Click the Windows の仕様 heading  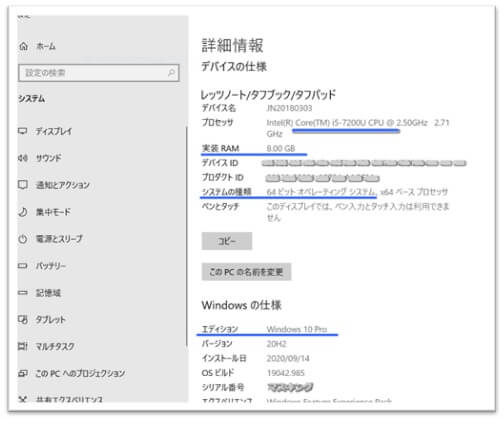[241, 305]
